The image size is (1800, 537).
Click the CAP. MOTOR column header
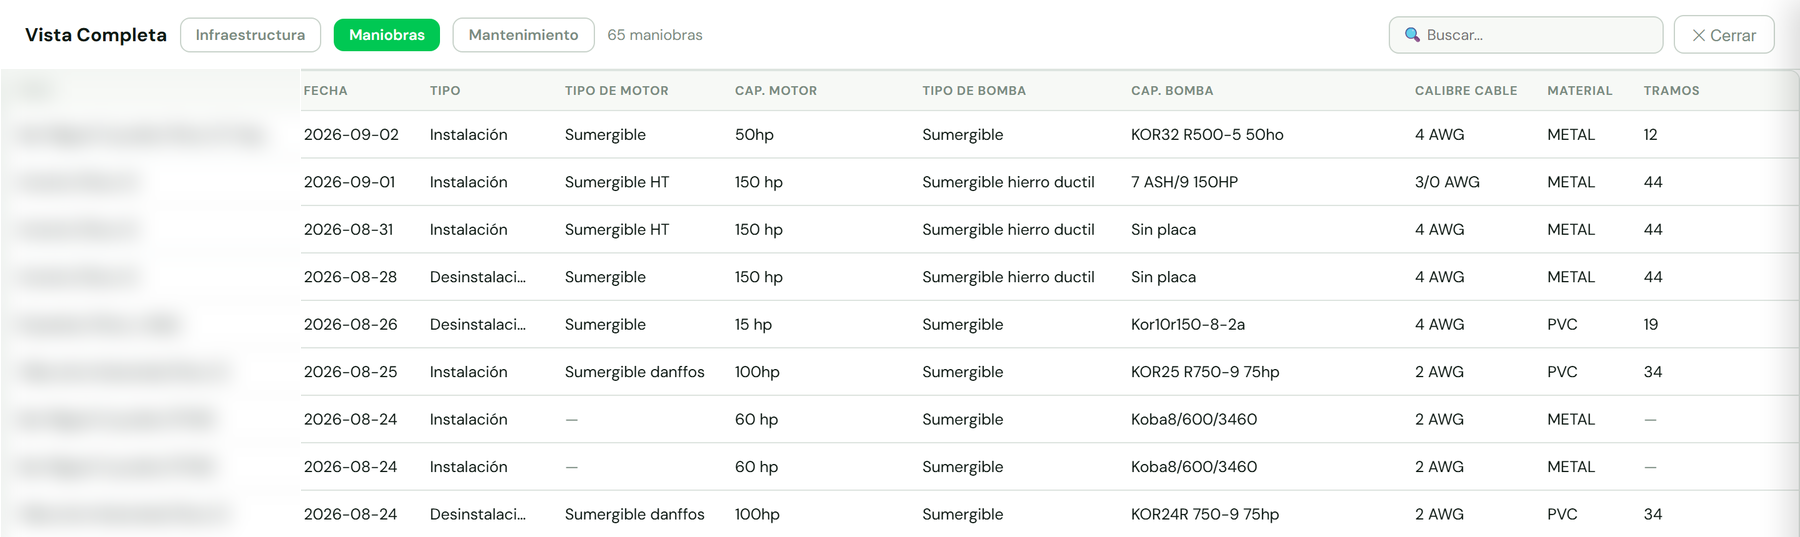click(776, 91)
